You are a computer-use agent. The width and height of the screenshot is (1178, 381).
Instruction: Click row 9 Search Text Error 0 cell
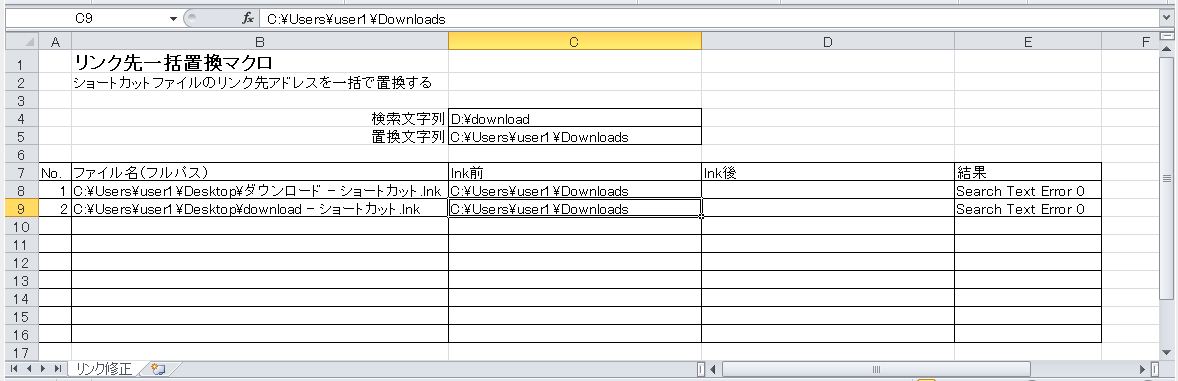pos(1028,208)
